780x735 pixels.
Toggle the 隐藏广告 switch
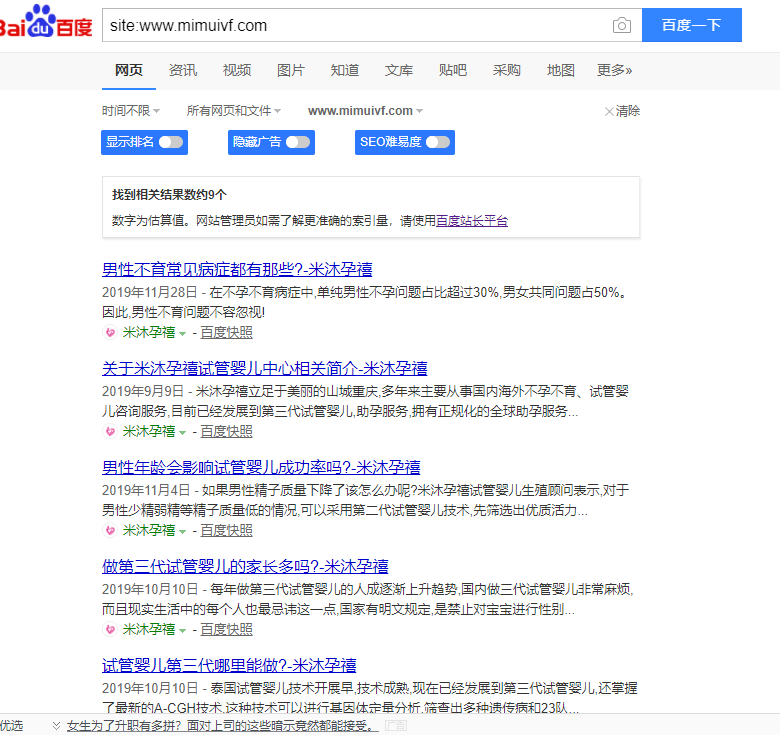coord(297,142)
